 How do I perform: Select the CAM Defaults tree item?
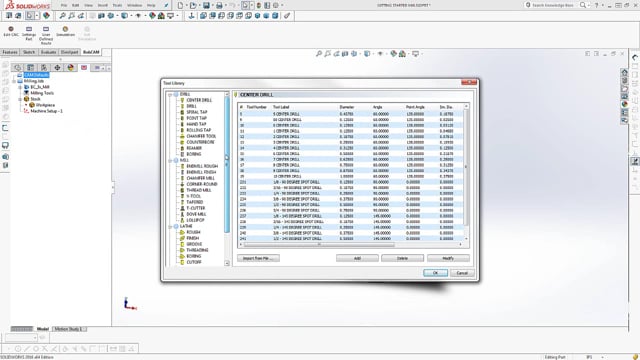pyautogui.click(x=36, y=75)
